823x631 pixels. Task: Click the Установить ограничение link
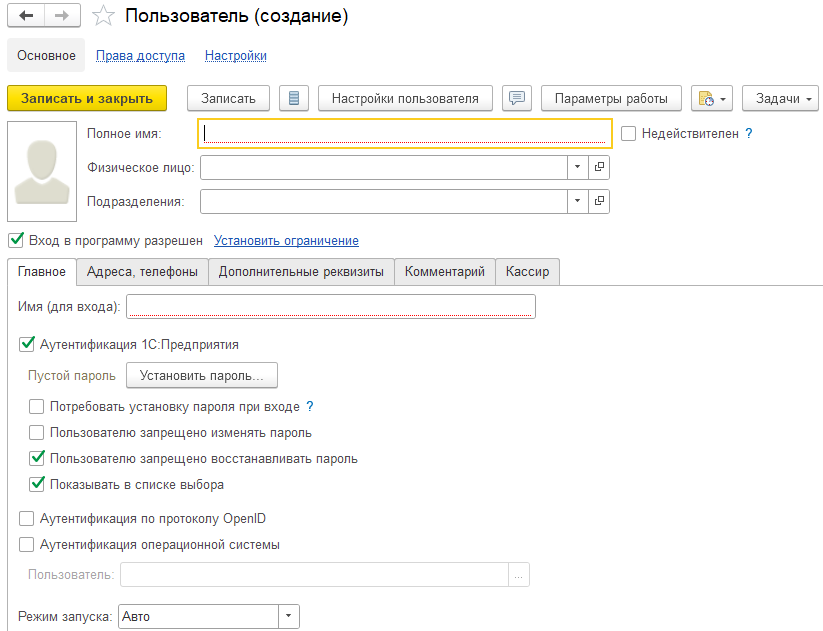(x=286, y=241)
